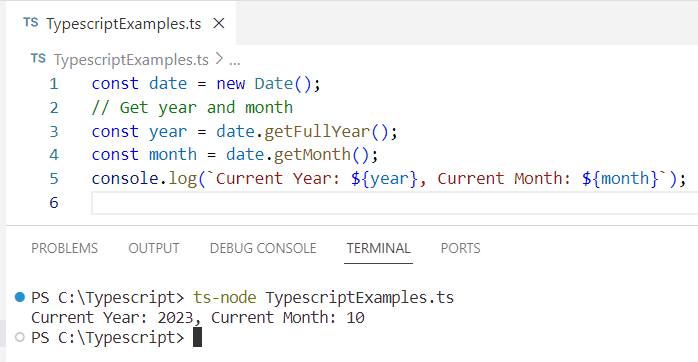Click terminal output 'Current Year: 2023, Current Month: 10'

tap(198, 317)
